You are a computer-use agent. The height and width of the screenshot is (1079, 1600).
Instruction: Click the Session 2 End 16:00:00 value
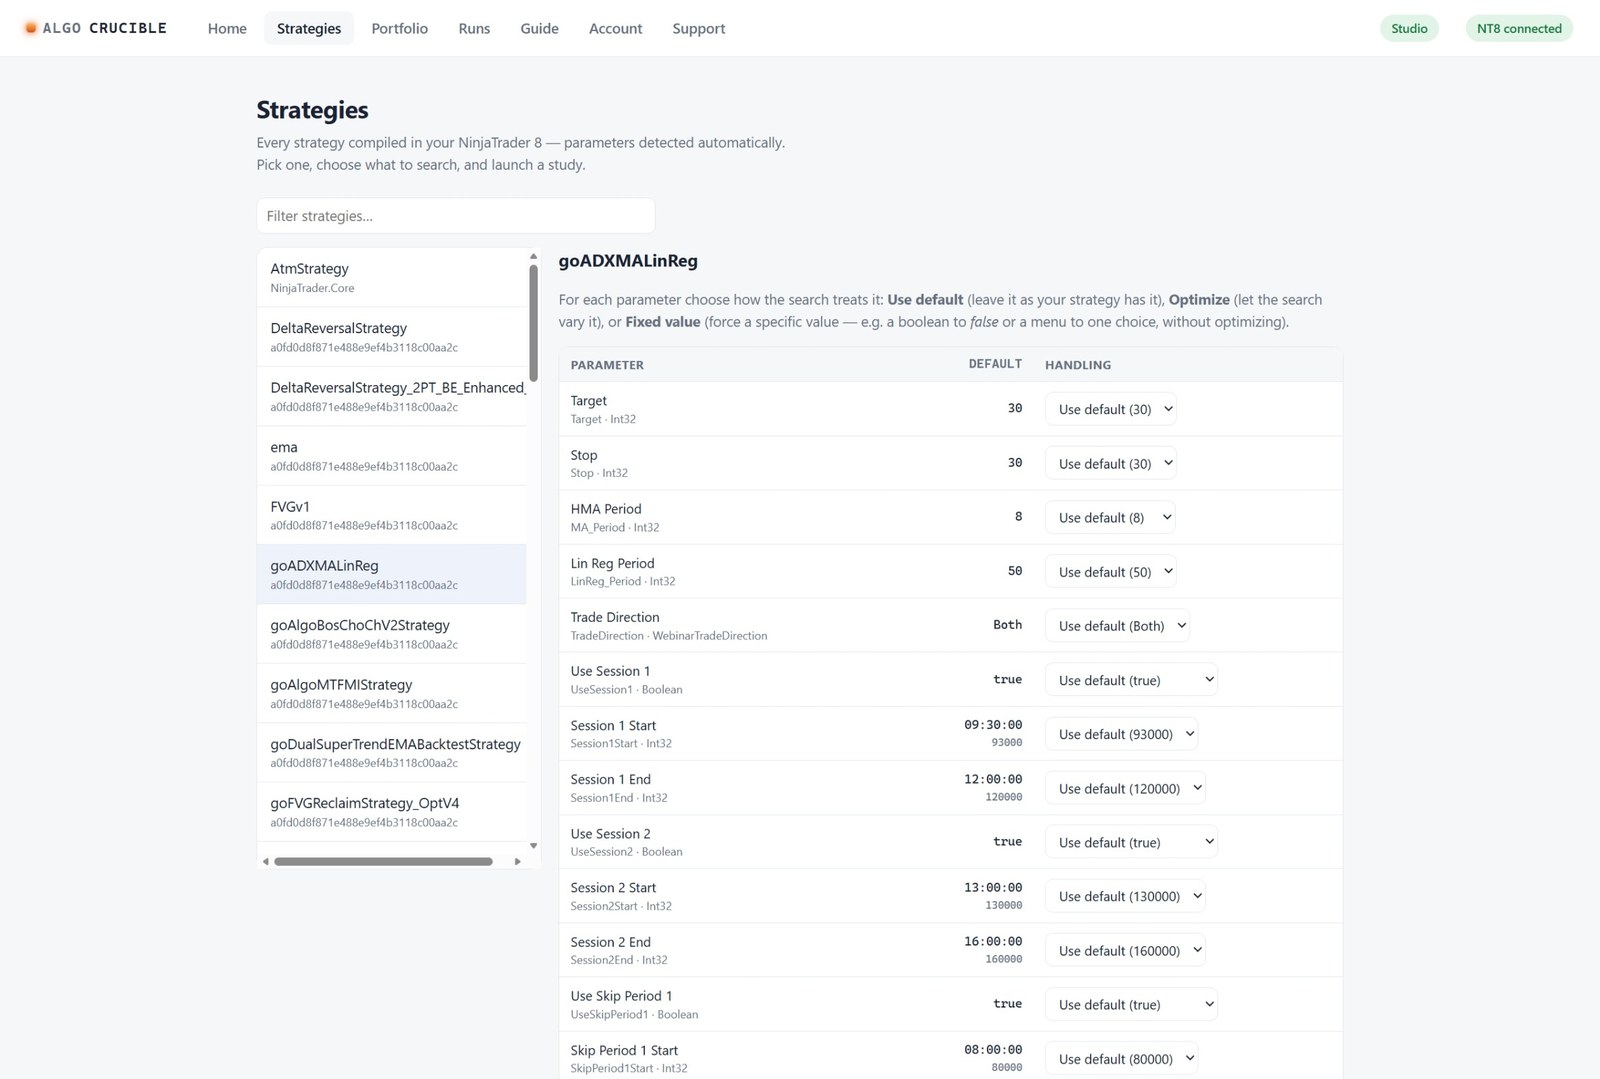tap(993, 941)
